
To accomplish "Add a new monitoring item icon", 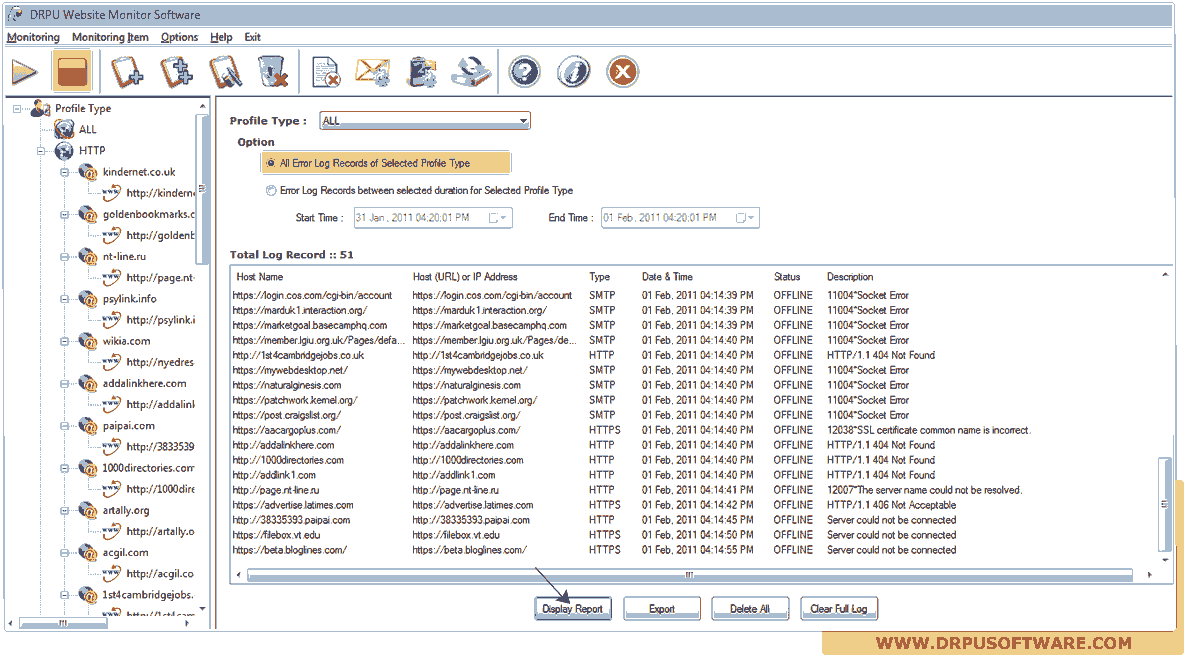I will click(x=126, y=72).
